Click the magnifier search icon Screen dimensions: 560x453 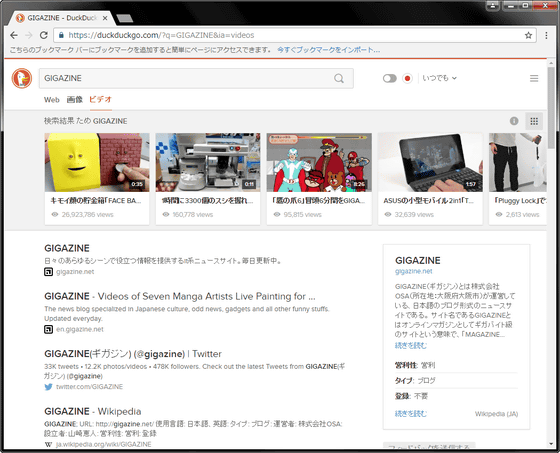coord(339,78)
